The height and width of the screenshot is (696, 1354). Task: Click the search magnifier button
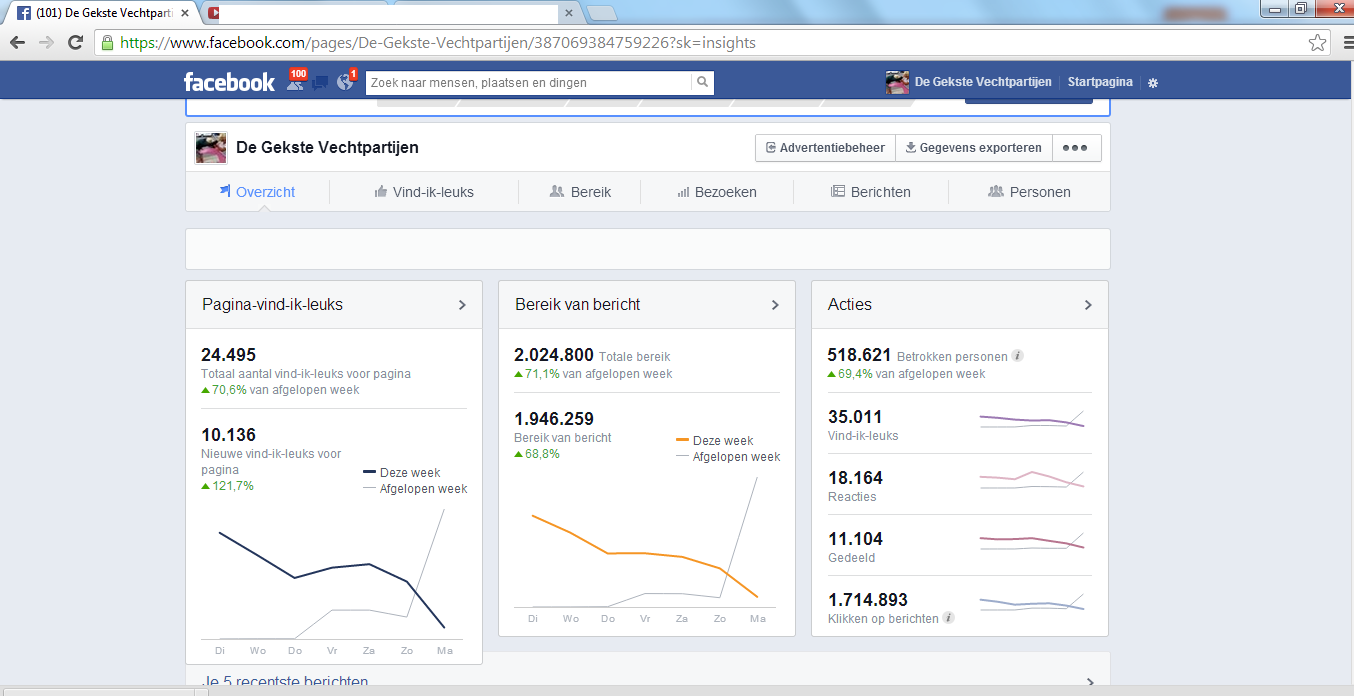tap(703, 82)
